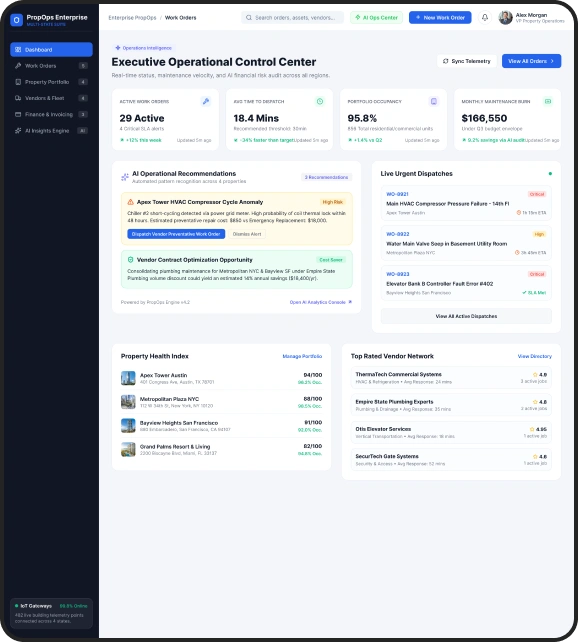Click the 2 Recommendations badge
This screenshot has width=578, height=642.
tap(326, 177)
